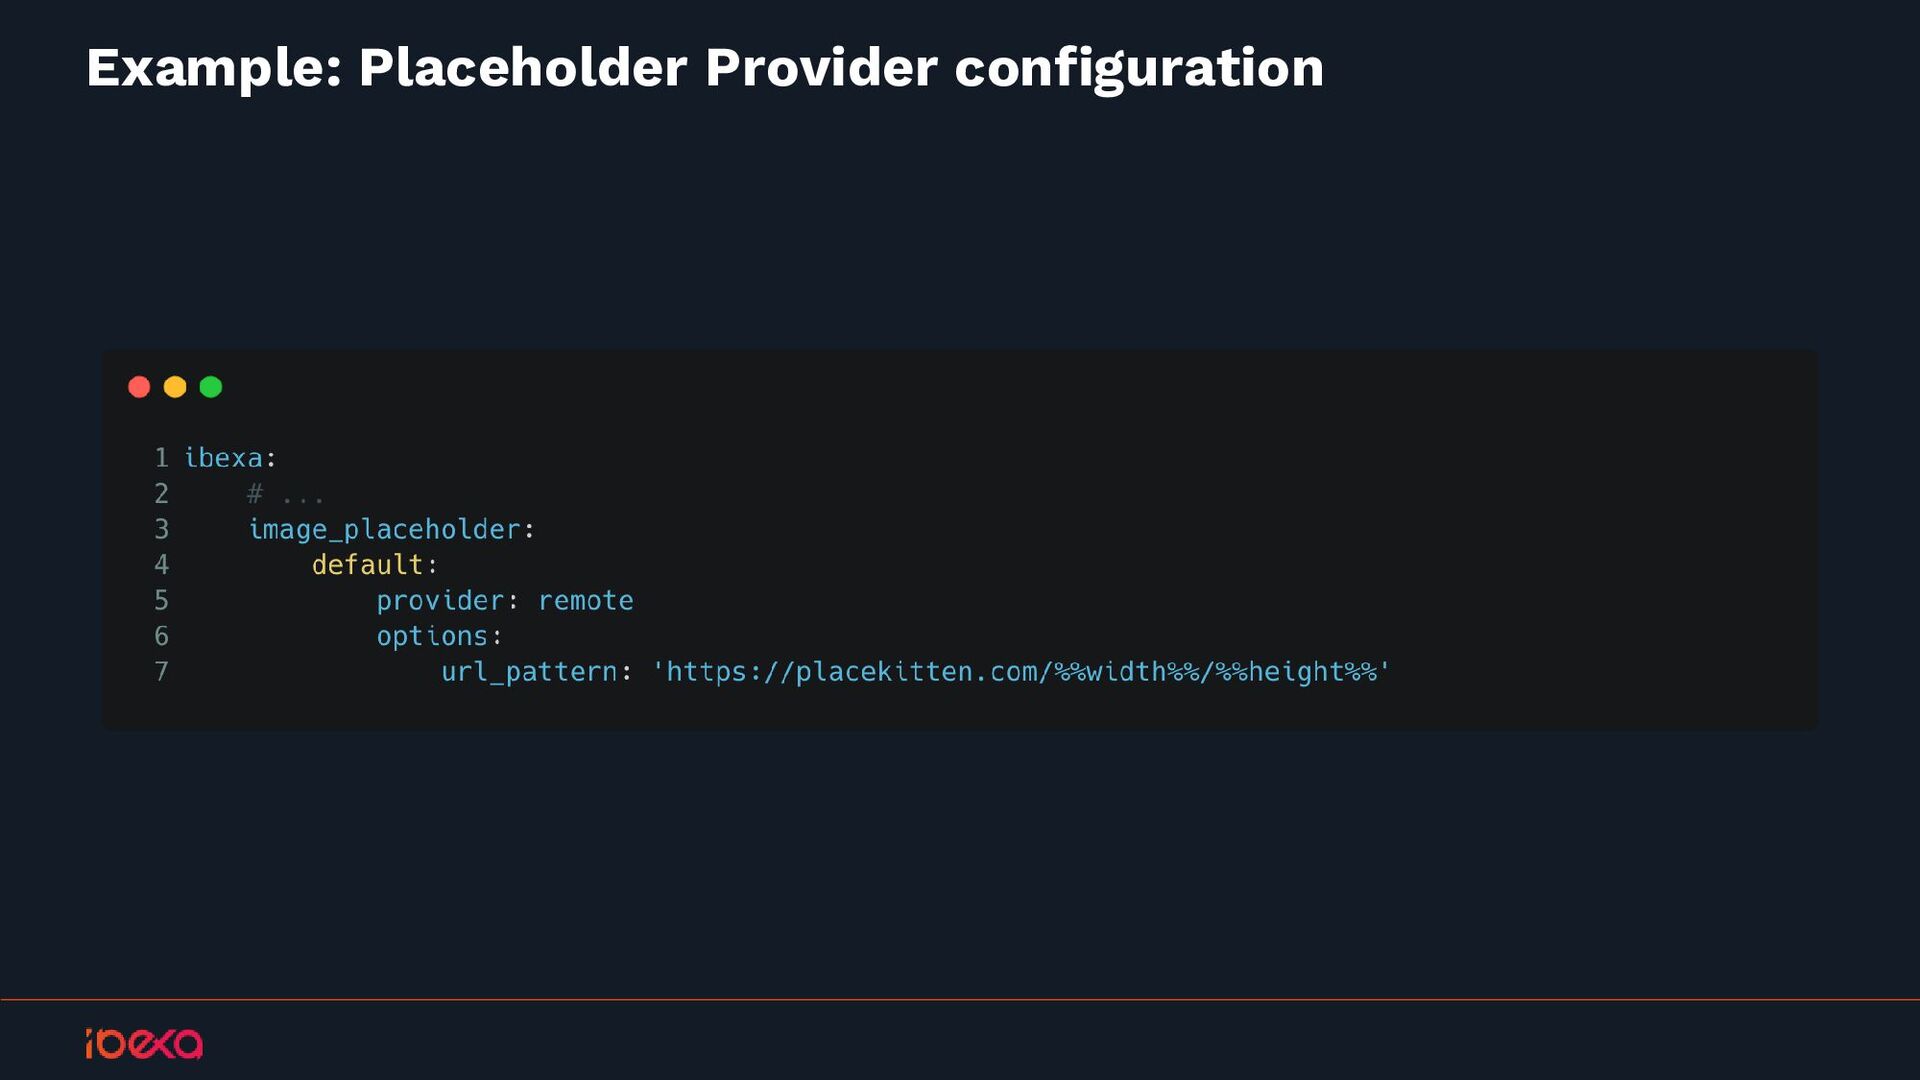1920x1080 pixels.
Task: Click line number 7 in the gutter
Action: pos(161,672)
